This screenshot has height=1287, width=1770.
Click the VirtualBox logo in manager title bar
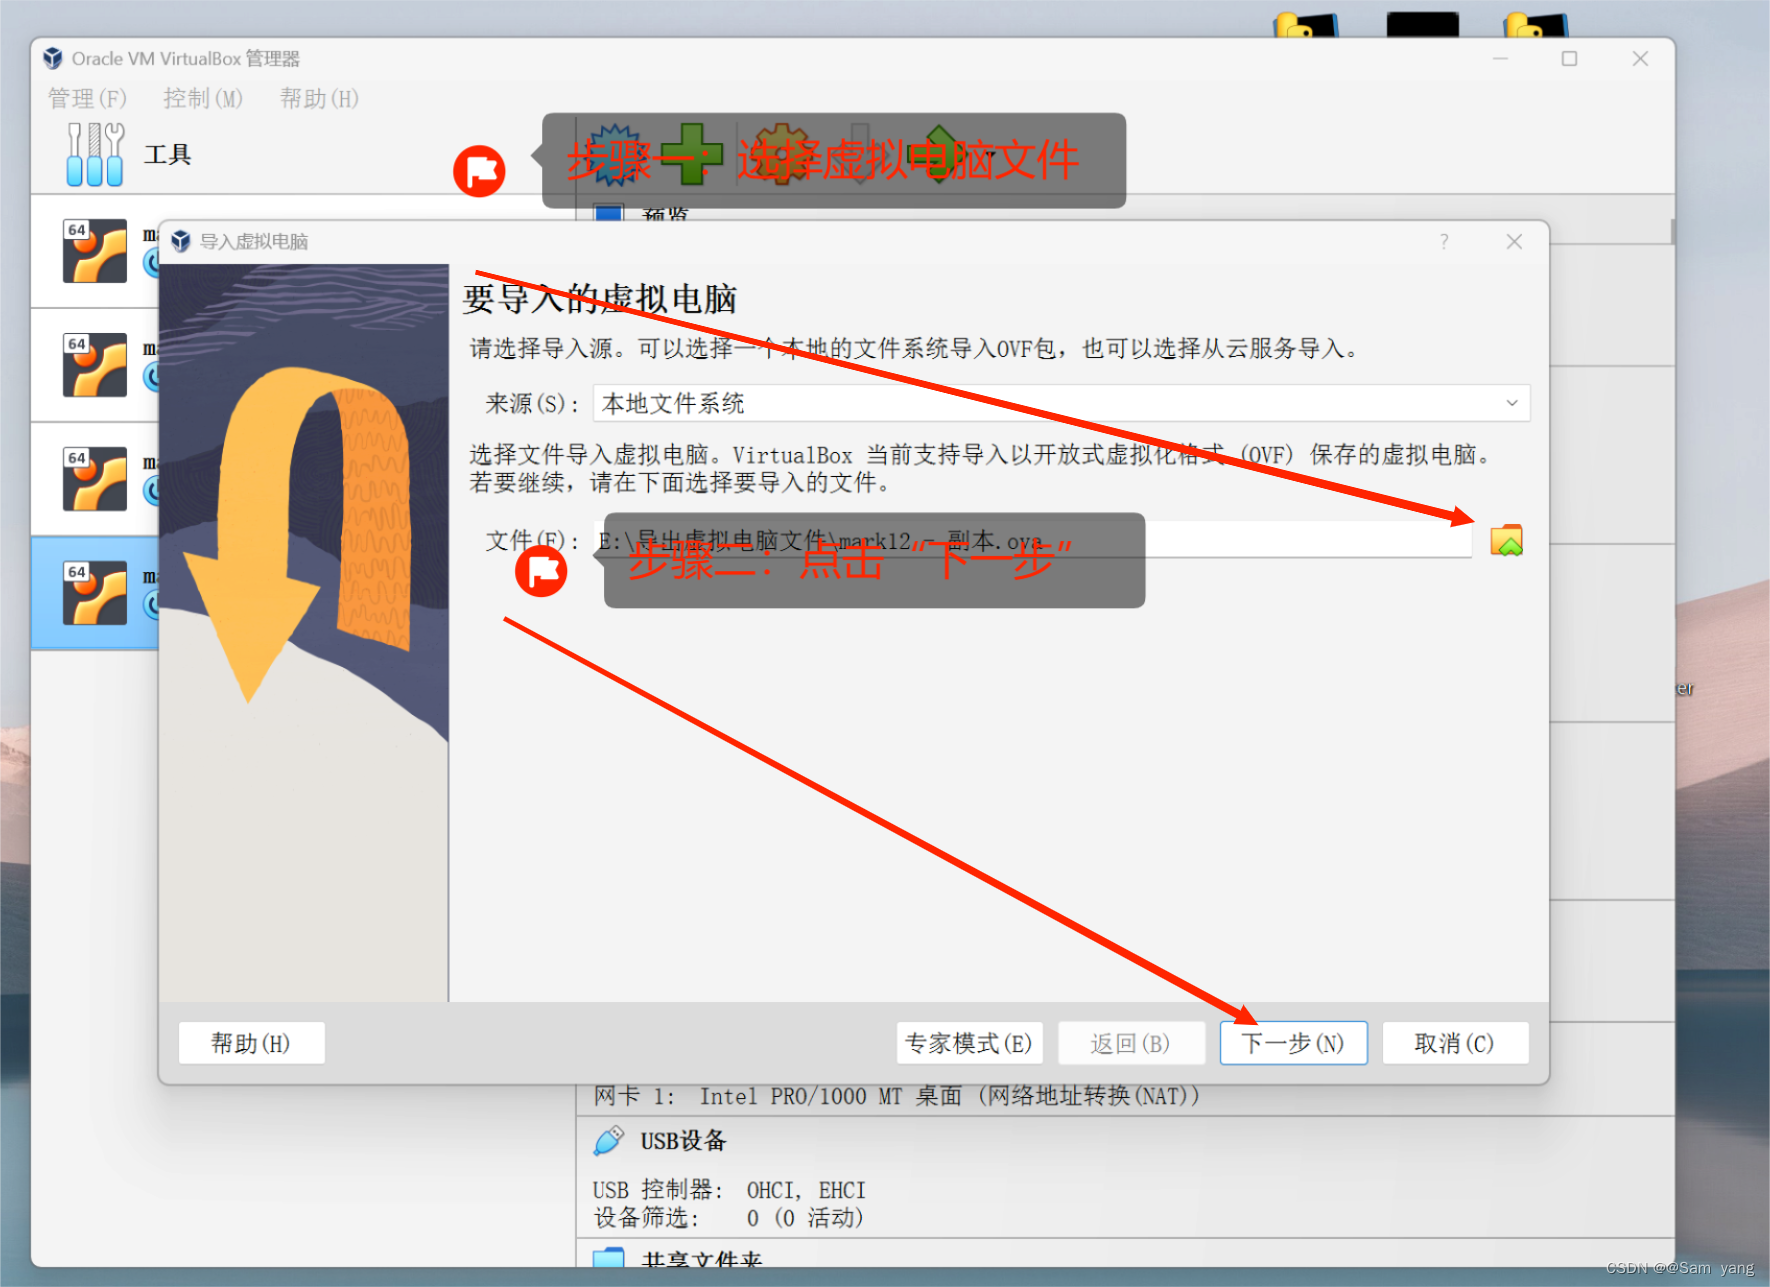coord(53,59)
